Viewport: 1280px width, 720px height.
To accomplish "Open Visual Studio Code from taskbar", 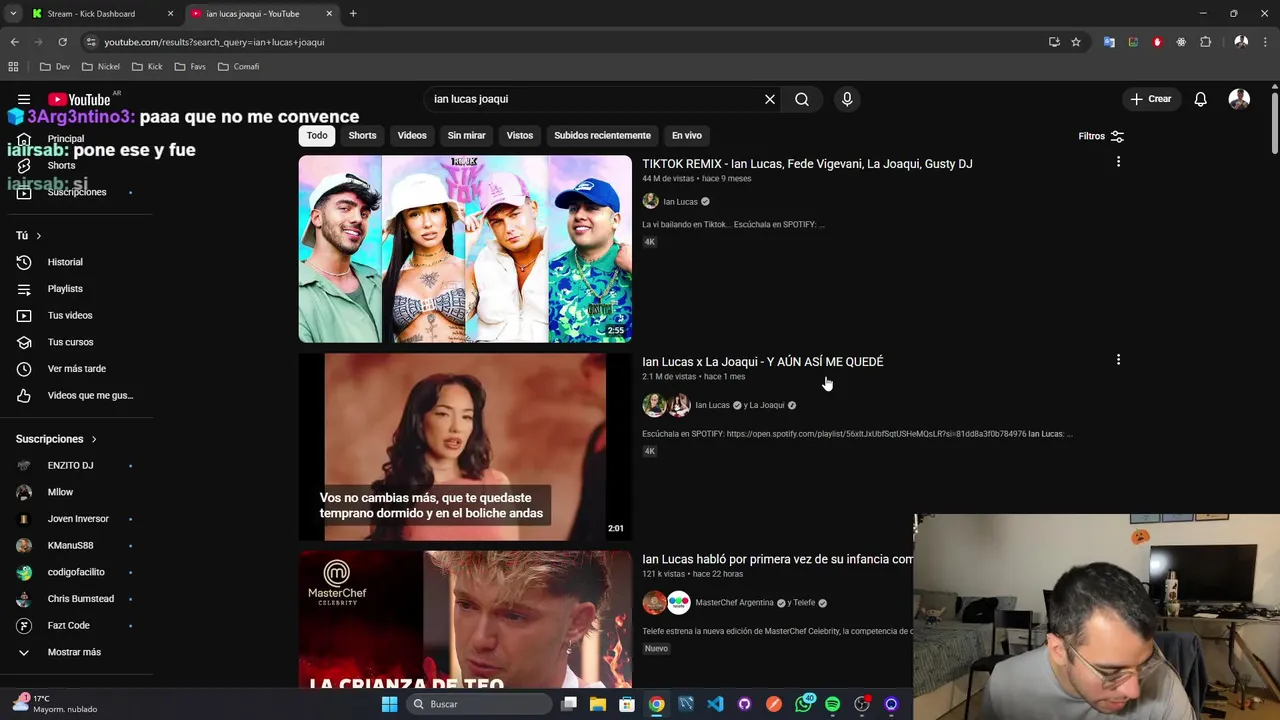I will click(715, 704).
